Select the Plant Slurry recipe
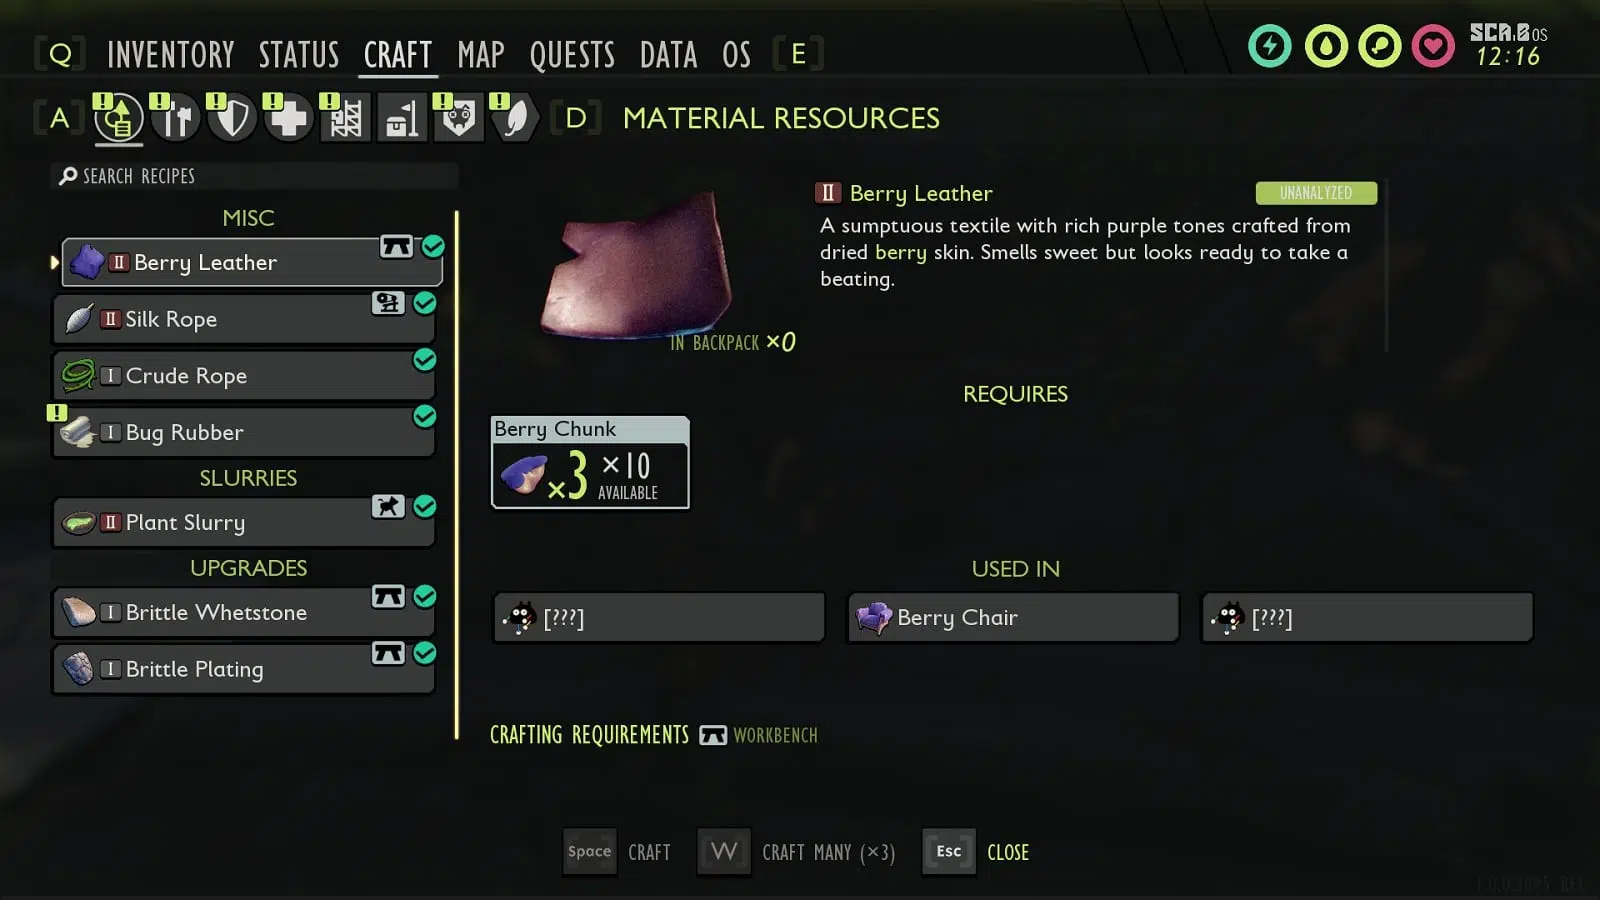This screenshot has width=1600, height=900. pos(244,522)
